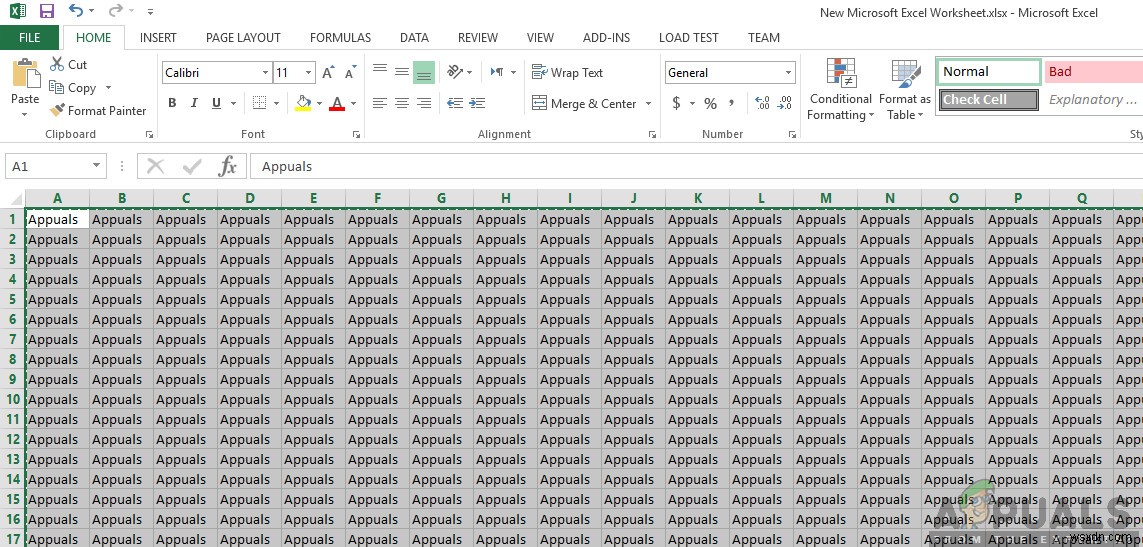Open the Clipboard dialog launcher

point(149,134)
